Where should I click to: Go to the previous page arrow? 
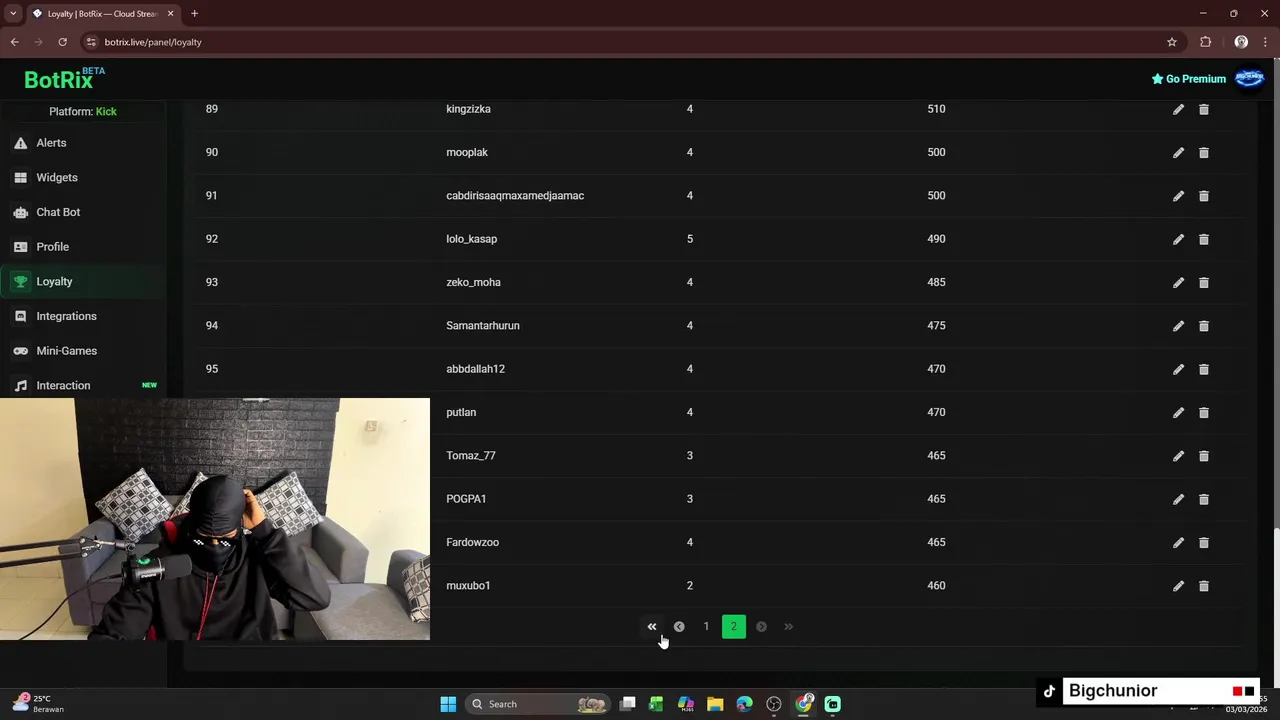pyautogui.click(x=679, y=627)
